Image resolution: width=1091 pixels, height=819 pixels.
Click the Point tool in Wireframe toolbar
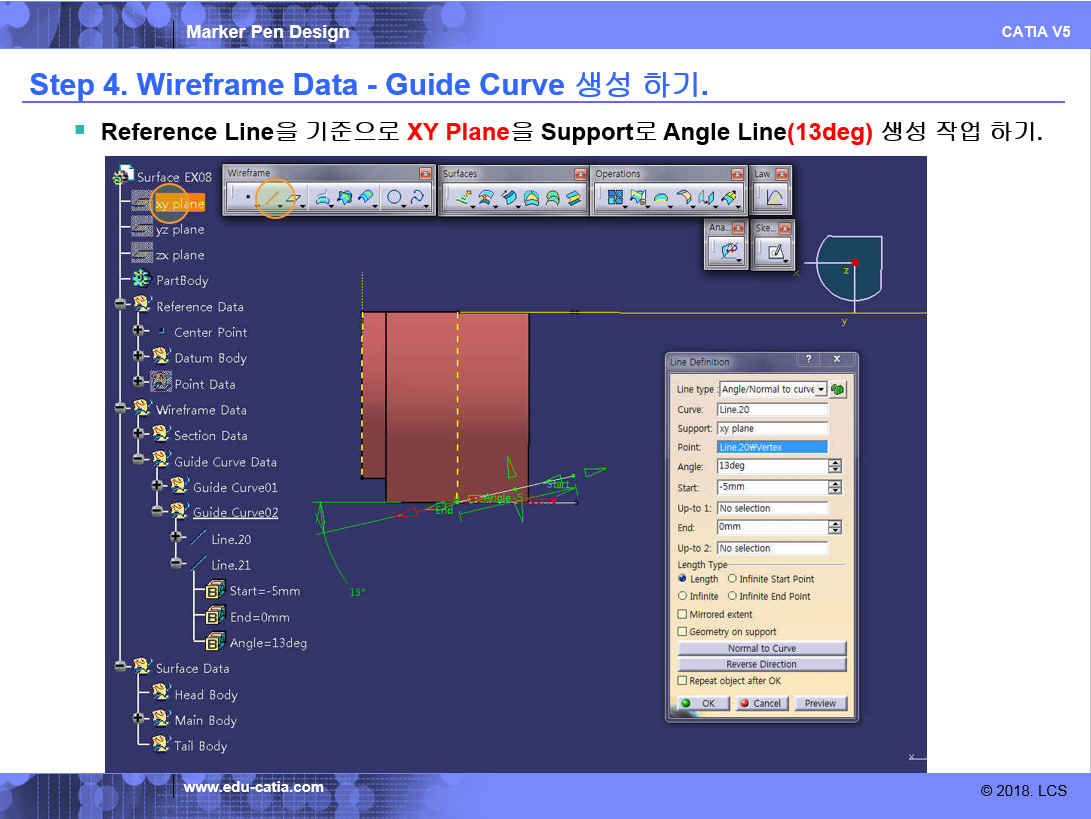coord(245,198)
